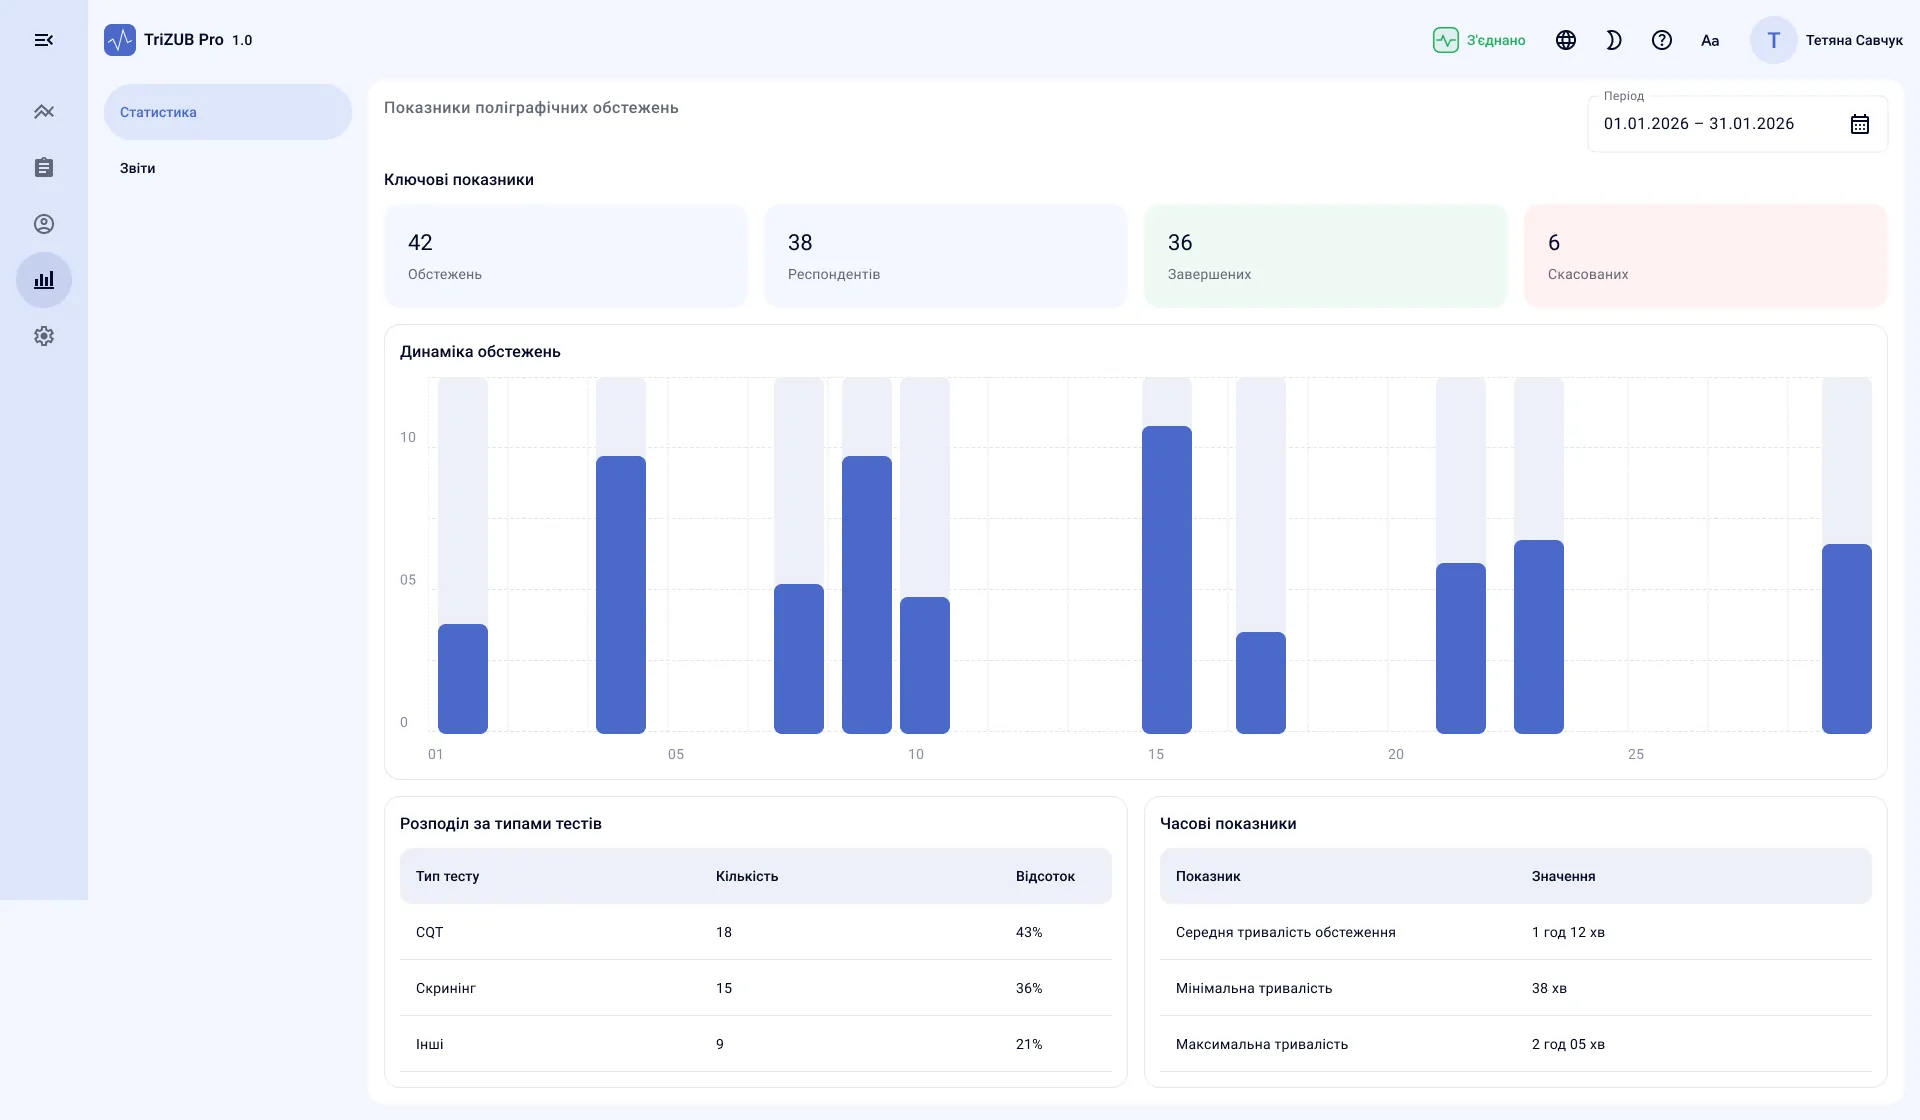Click the Кількість column header
1920x1120 pixels.
point(747,876)
